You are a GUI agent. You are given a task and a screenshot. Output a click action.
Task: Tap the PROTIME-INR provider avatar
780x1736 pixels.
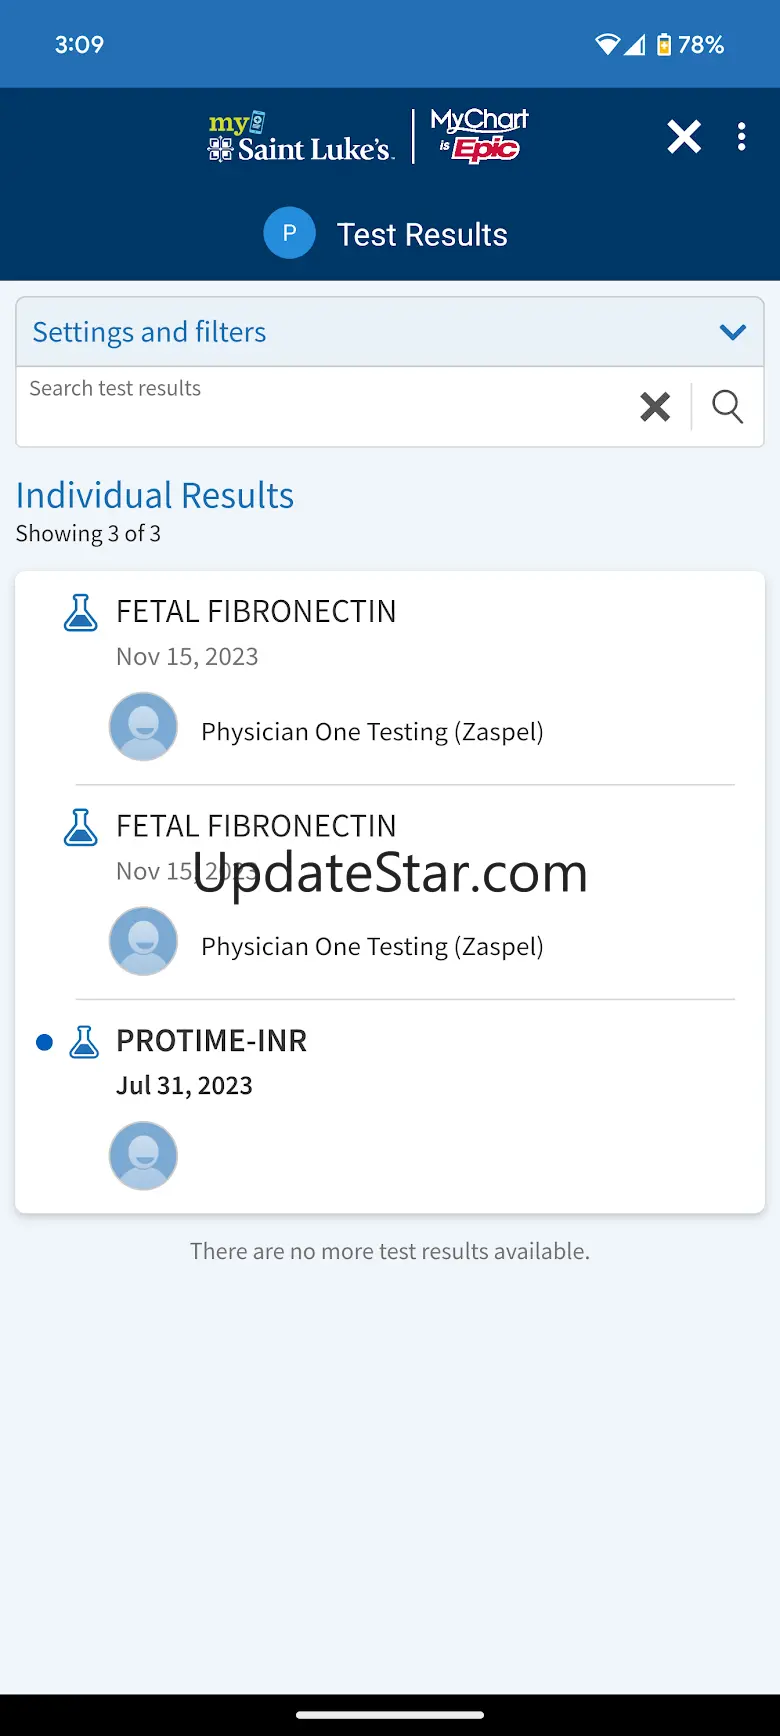coord(143,1156)
